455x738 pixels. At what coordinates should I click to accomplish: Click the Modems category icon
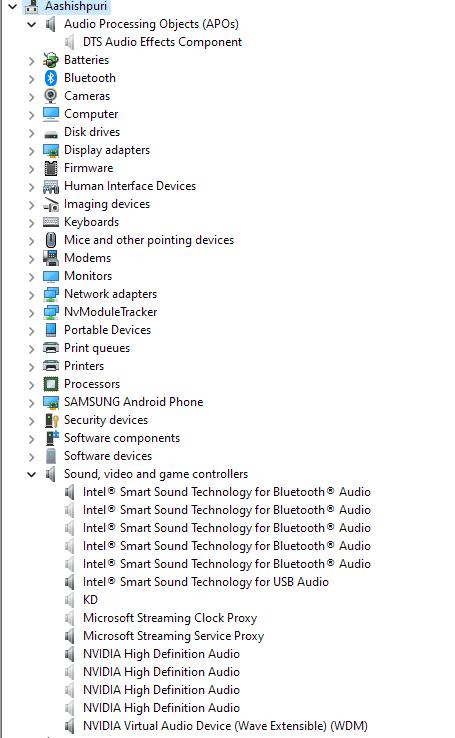(51, 258)
